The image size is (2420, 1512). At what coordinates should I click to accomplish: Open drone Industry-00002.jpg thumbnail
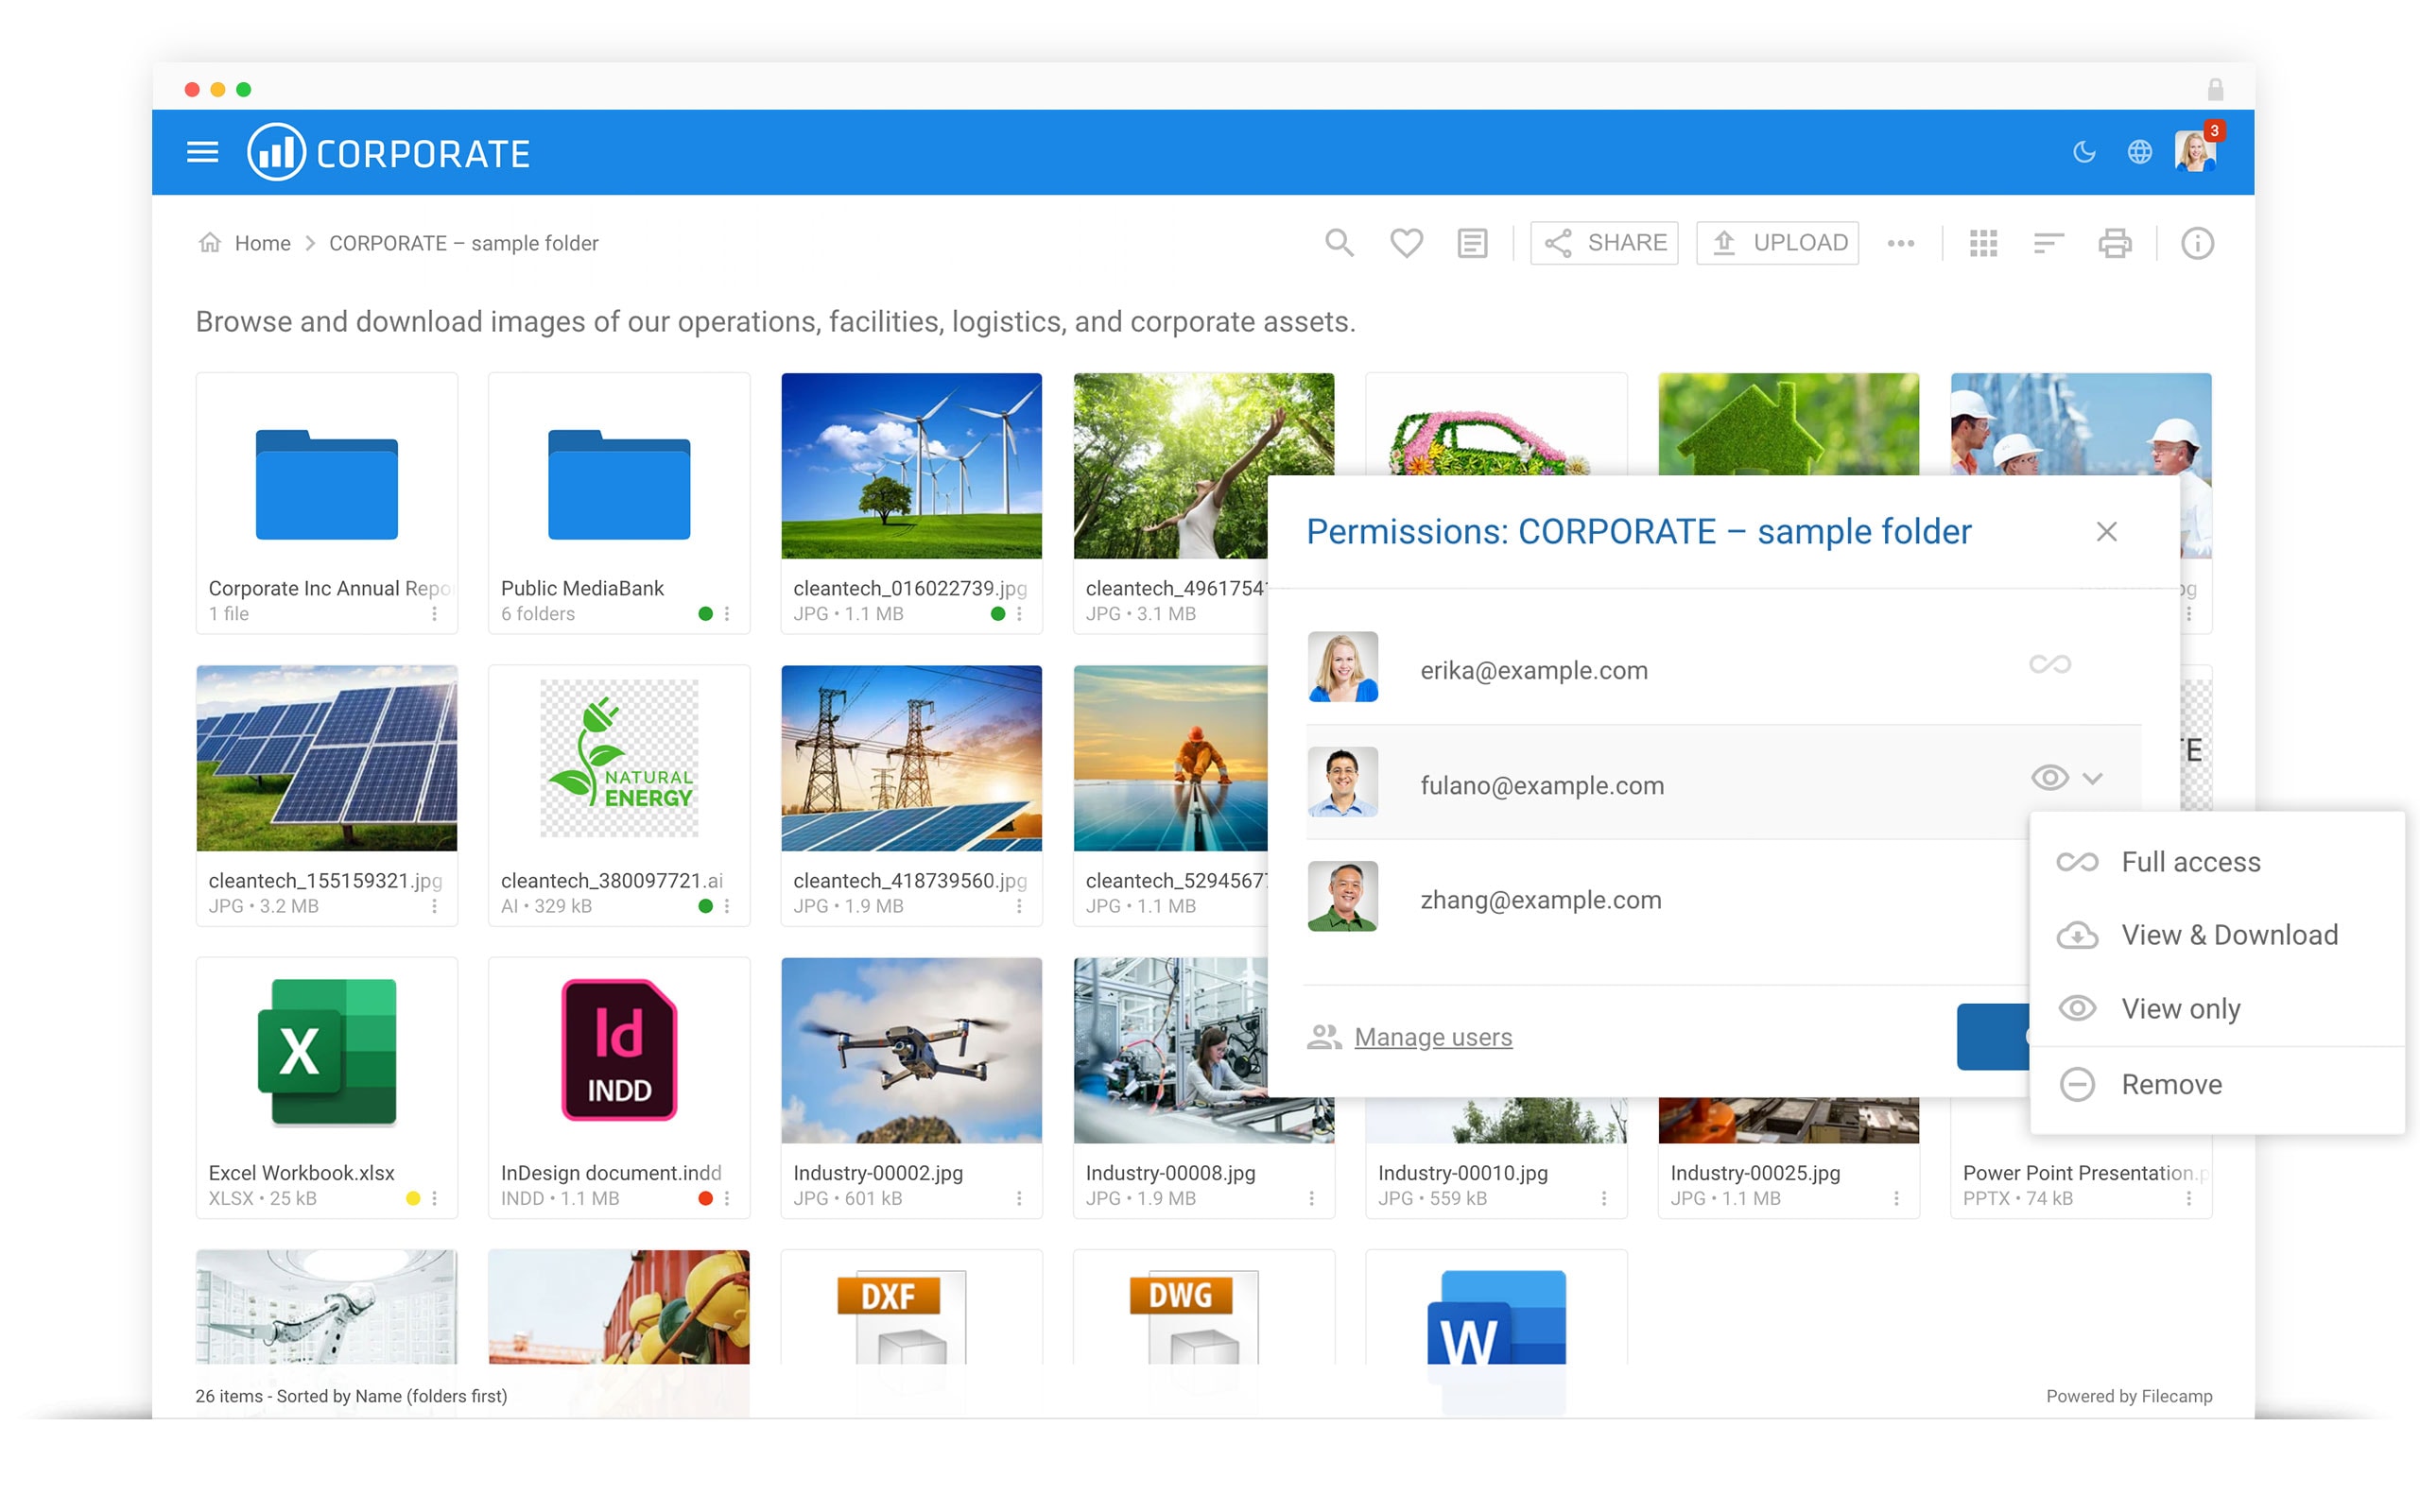[911, 1050]
